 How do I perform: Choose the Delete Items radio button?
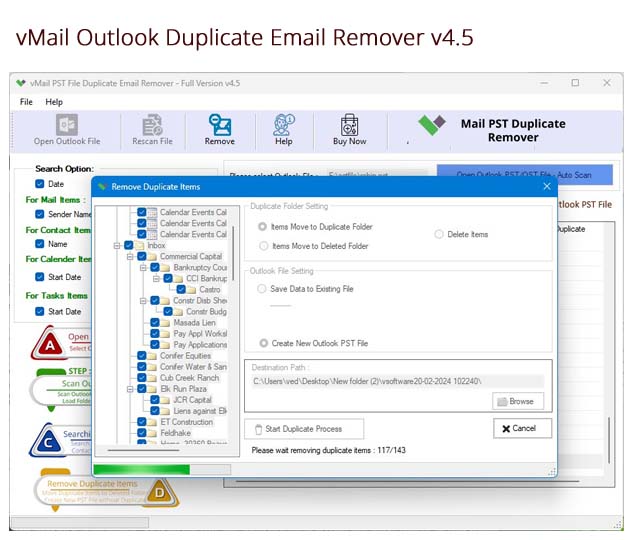coord(439,234)
